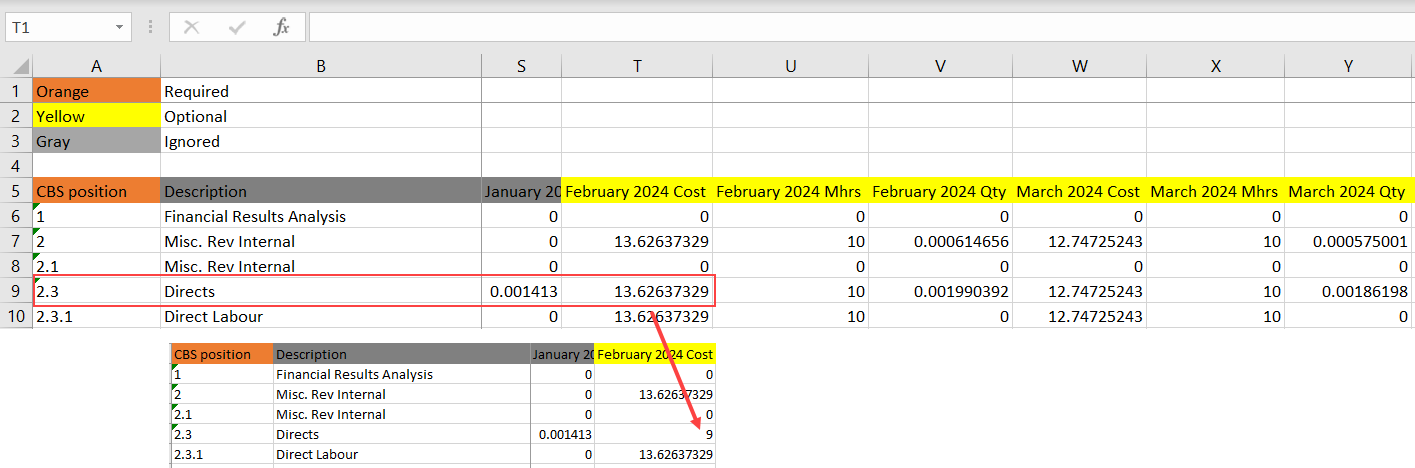The image size is (1415, 468).
Task: Click the Select All corner triangle
Action: point(20,67)
